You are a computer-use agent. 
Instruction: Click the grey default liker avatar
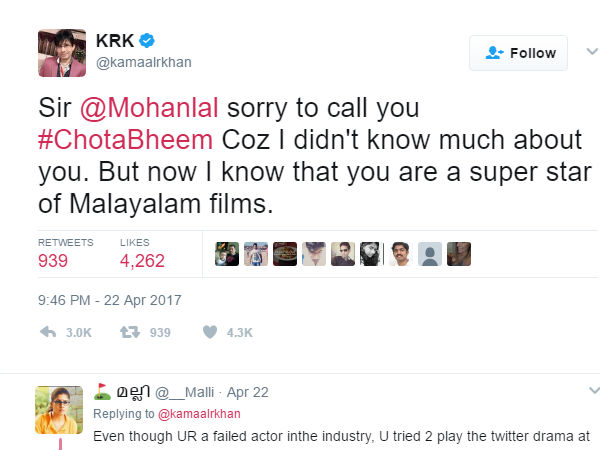(429, 255)
